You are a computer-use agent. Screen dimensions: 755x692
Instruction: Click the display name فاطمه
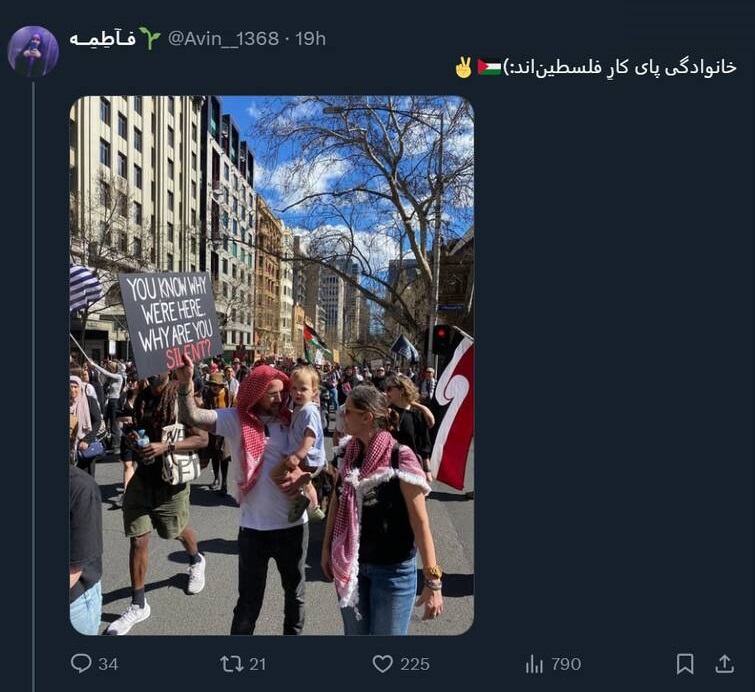pos(103,39)
